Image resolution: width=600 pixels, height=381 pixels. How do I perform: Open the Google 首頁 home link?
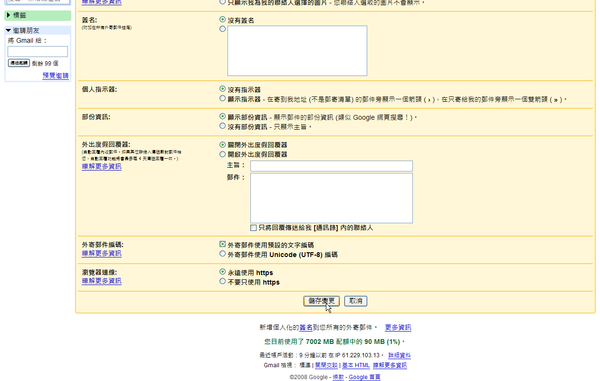tap(365, 377)
